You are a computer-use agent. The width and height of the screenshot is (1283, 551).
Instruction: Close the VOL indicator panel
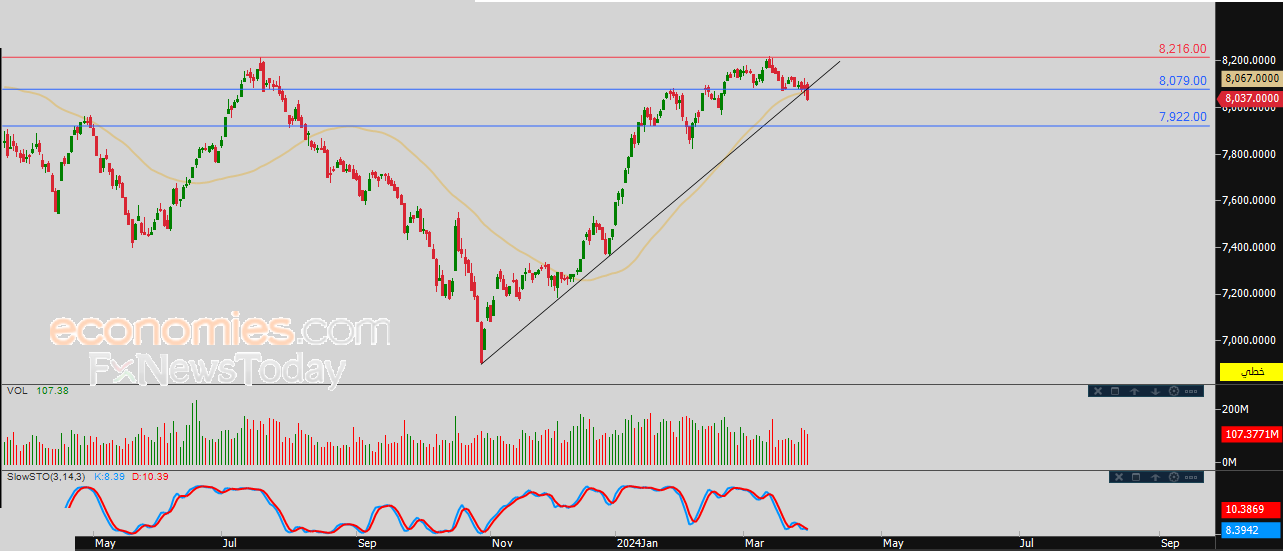point(1098,391)
